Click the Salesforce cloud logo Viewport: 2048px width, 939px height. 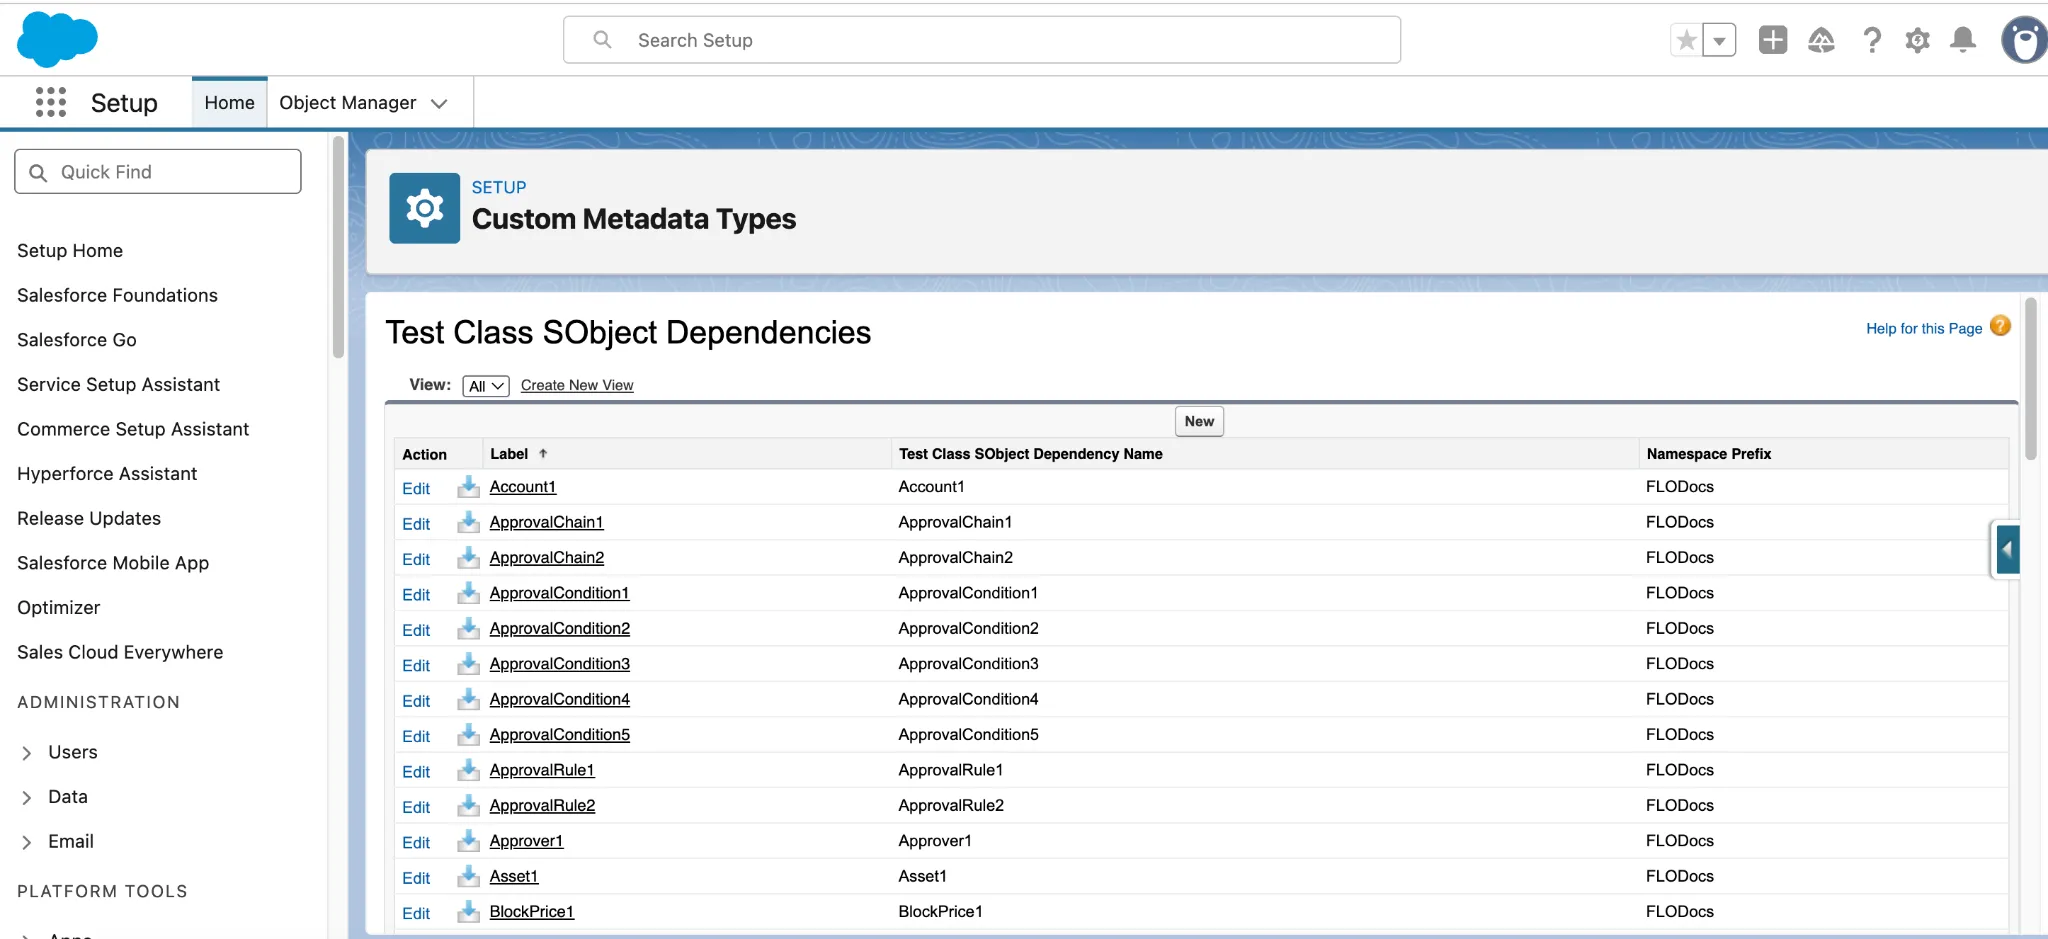(57, 39)
